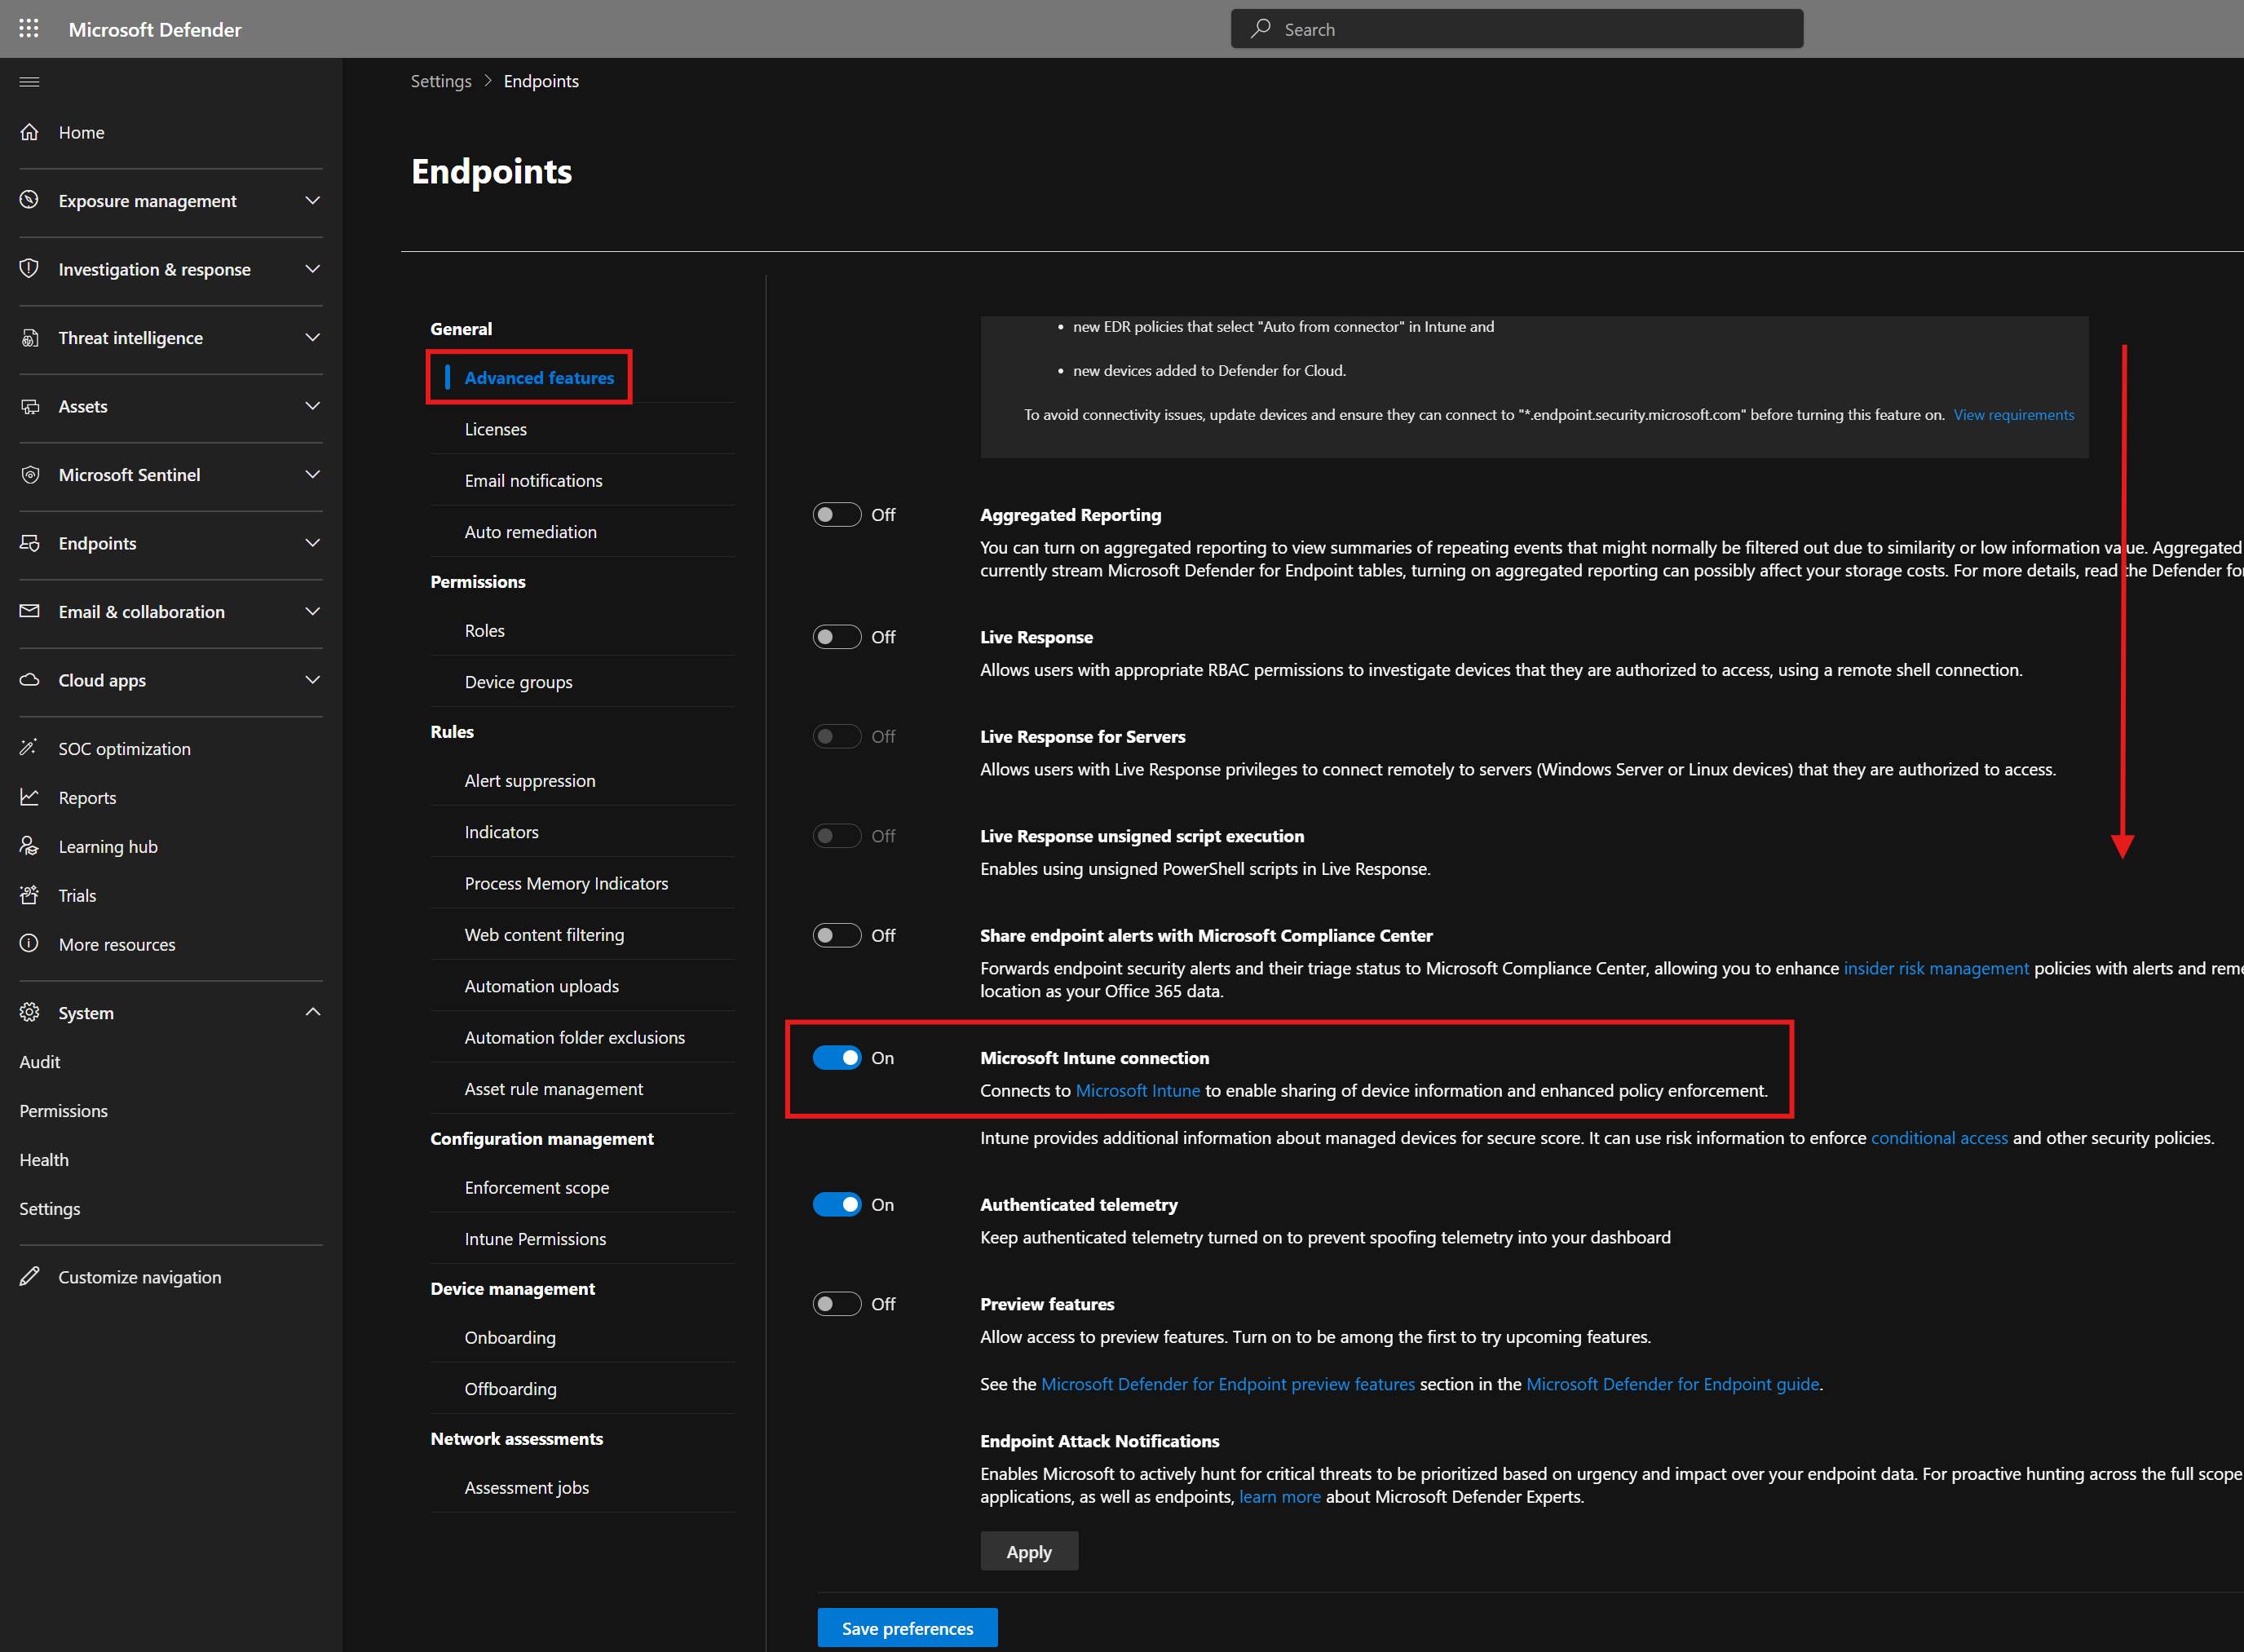The width and height of the screenshot is (2244, 1652).
Task: Expand Microsoft Sentinel chevron
Action: [312, 474]
